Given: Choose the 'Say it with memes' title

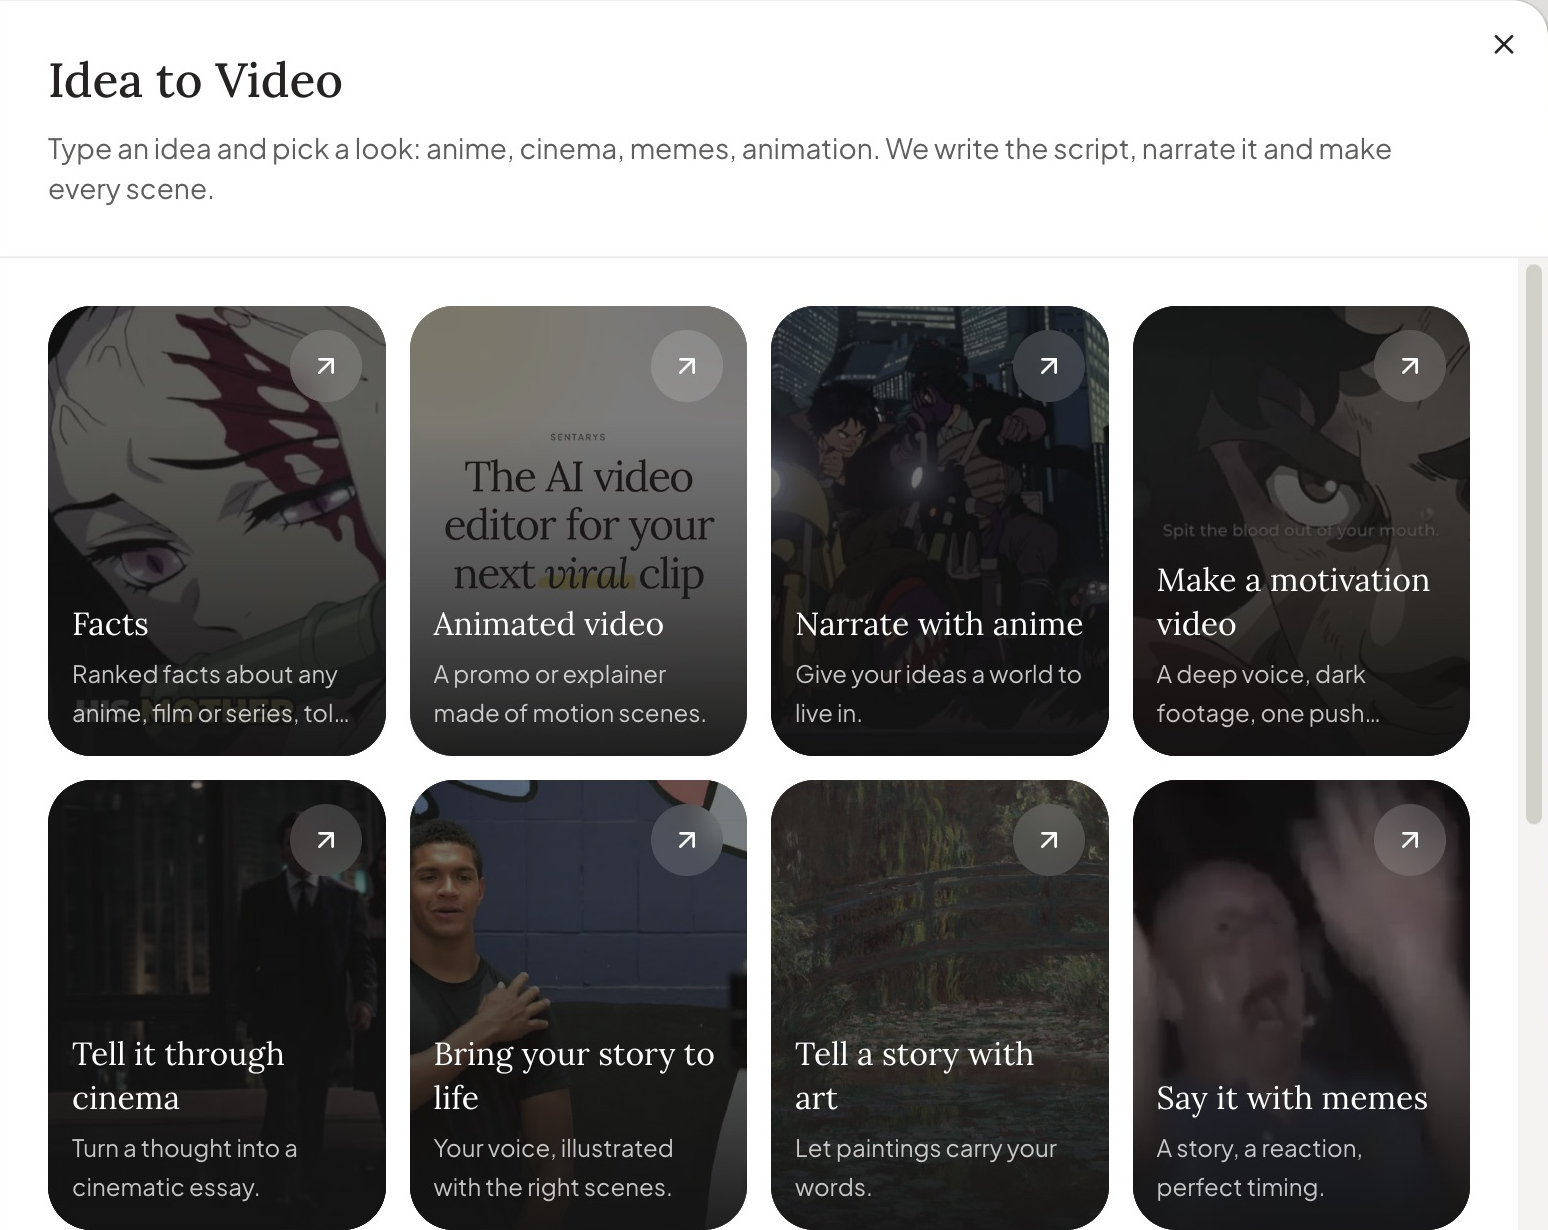Looking at the screenshot, I should (1292, 1098).
